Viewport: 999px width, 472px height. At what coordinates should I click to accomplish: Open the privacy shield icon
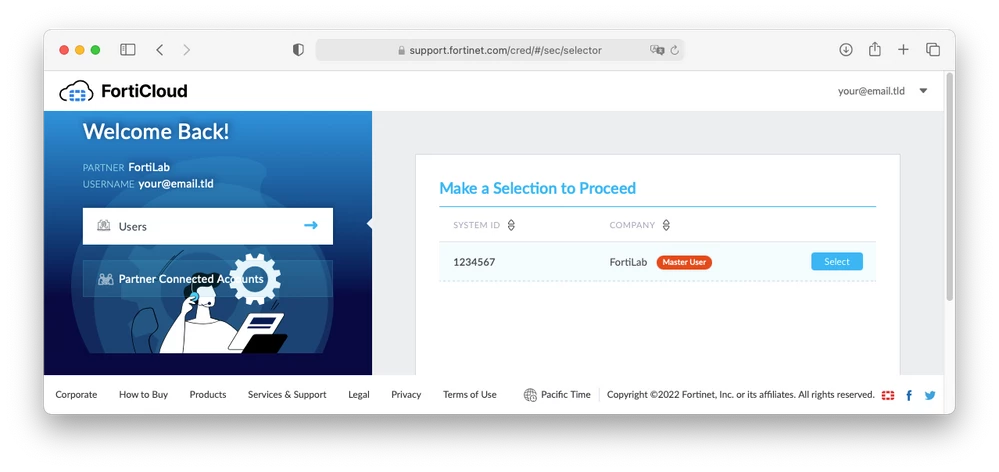(298, 50)
